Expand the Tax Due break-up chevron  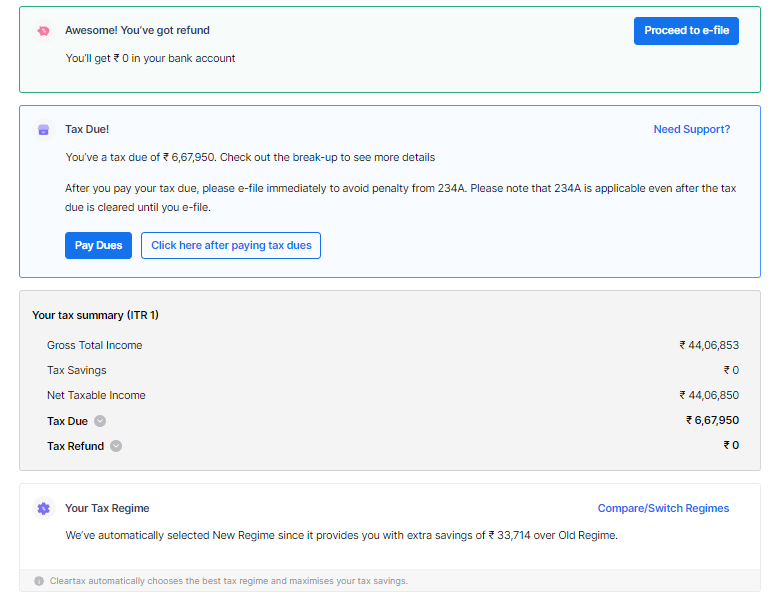pyautogui.click(x=100, y=421)
